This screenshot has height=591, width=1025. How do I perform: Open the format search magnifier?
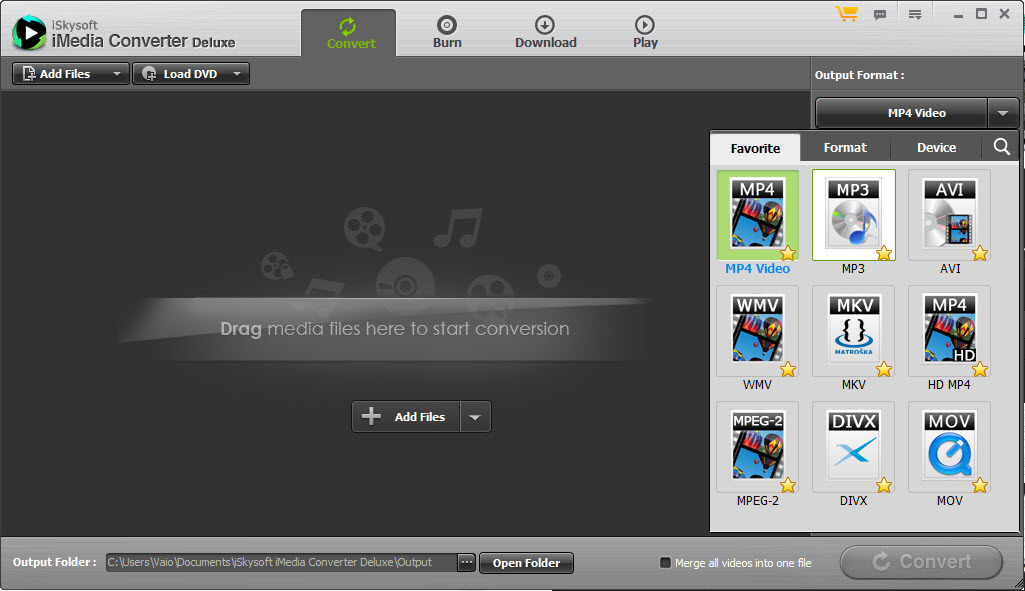(1001, 146)
